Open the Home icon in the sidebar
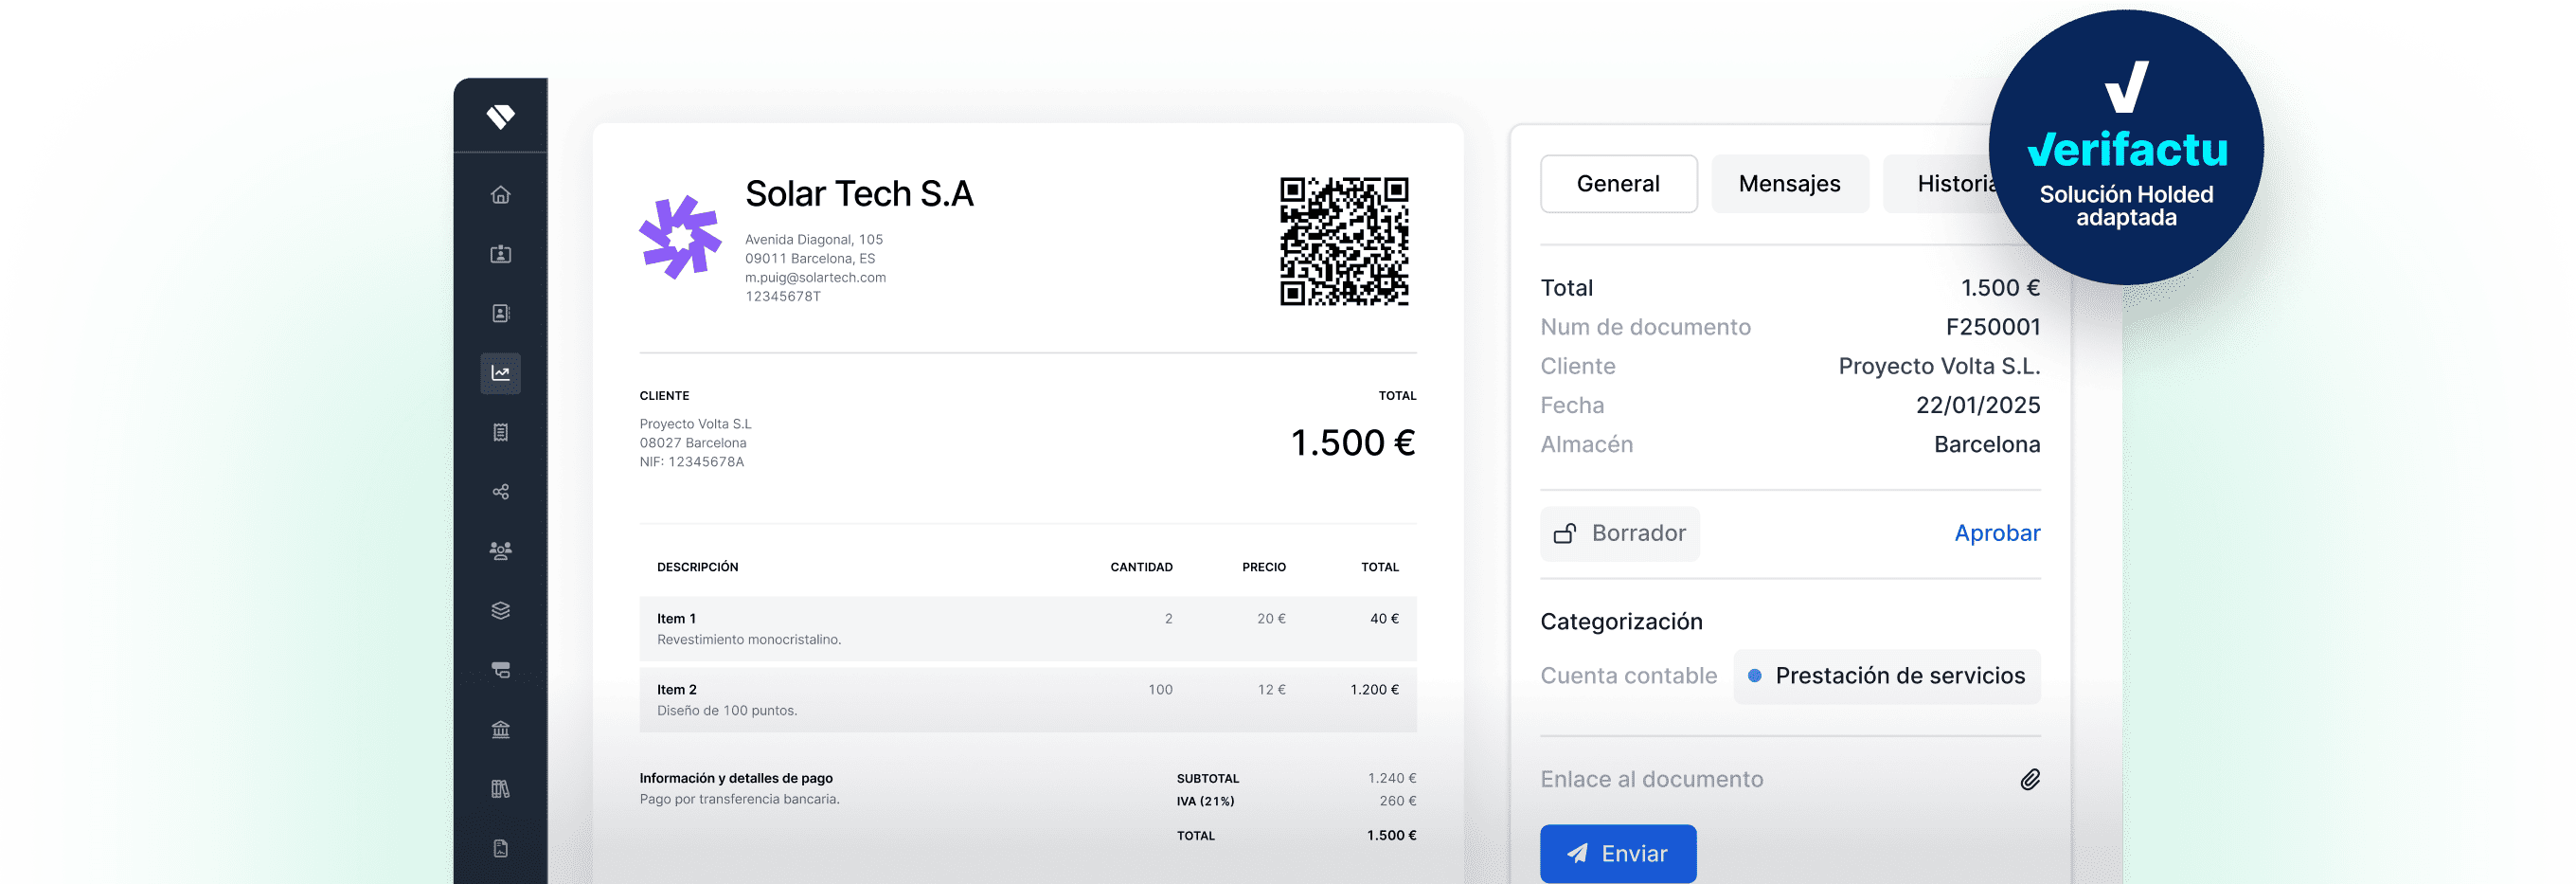This screenshot has height=884, width=2576. tap(500, 195)
